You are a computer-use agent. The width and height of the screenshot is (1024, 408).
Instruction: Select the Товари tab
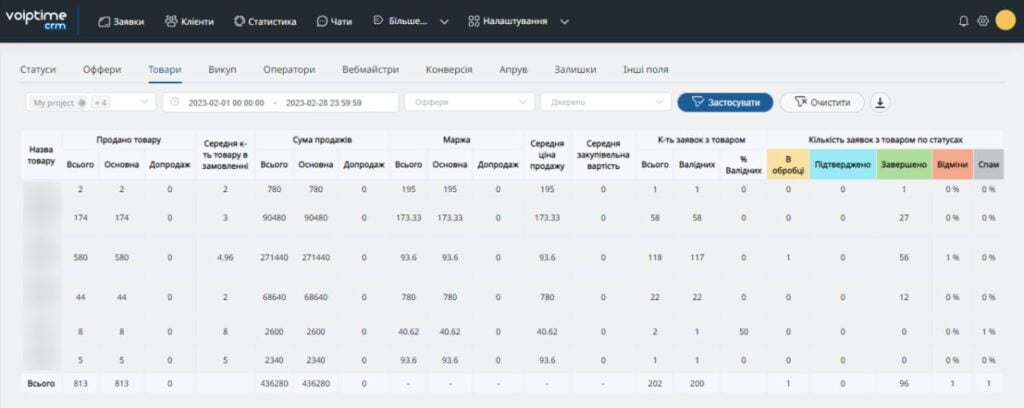coord(165,70)
